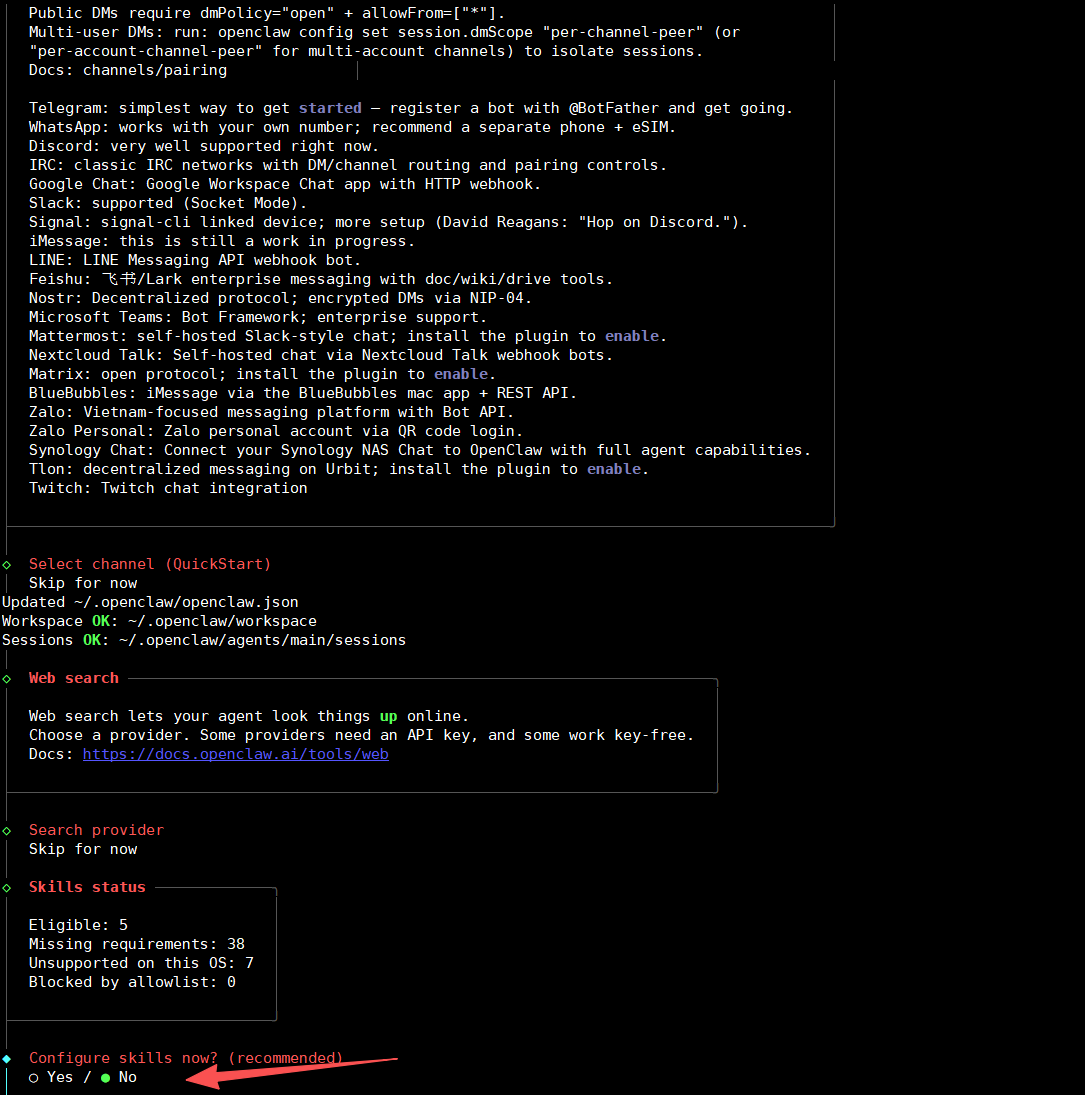Click the 'Configure skills now? (recommended)' prompt
The width and height of the screenshot is (1085, 1095).
186,1058
